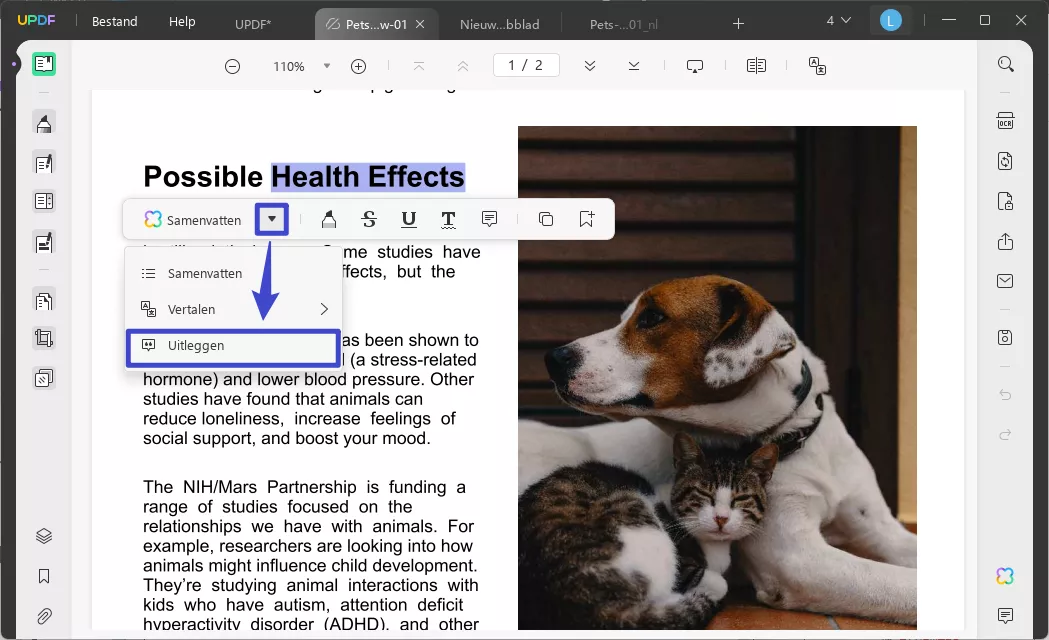
Task: Zoom out with the minus button
Action: point(232,66)
